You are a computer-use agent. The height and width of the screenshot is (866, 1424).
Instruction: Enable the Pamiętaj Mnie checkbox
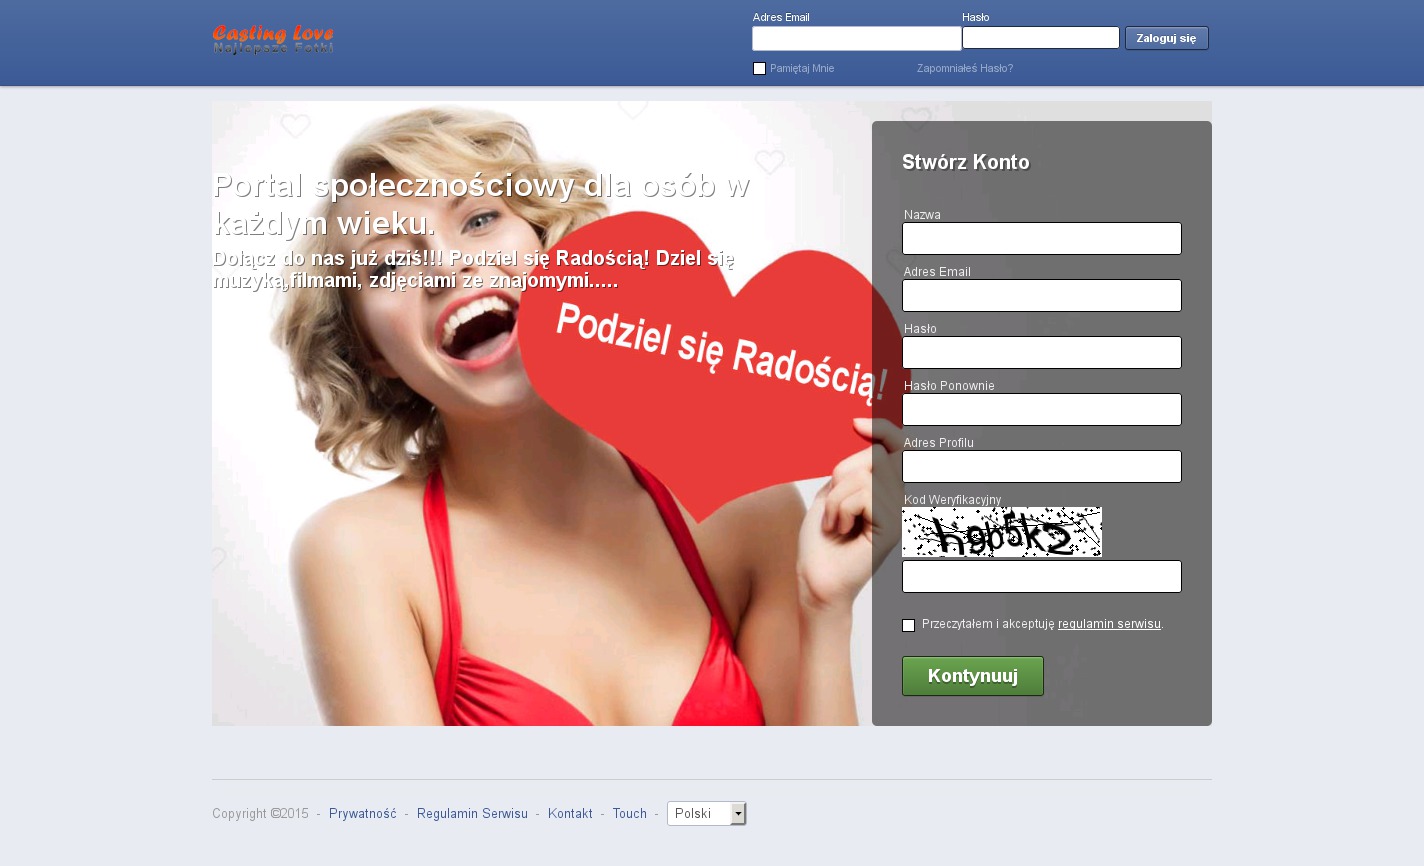759,69
